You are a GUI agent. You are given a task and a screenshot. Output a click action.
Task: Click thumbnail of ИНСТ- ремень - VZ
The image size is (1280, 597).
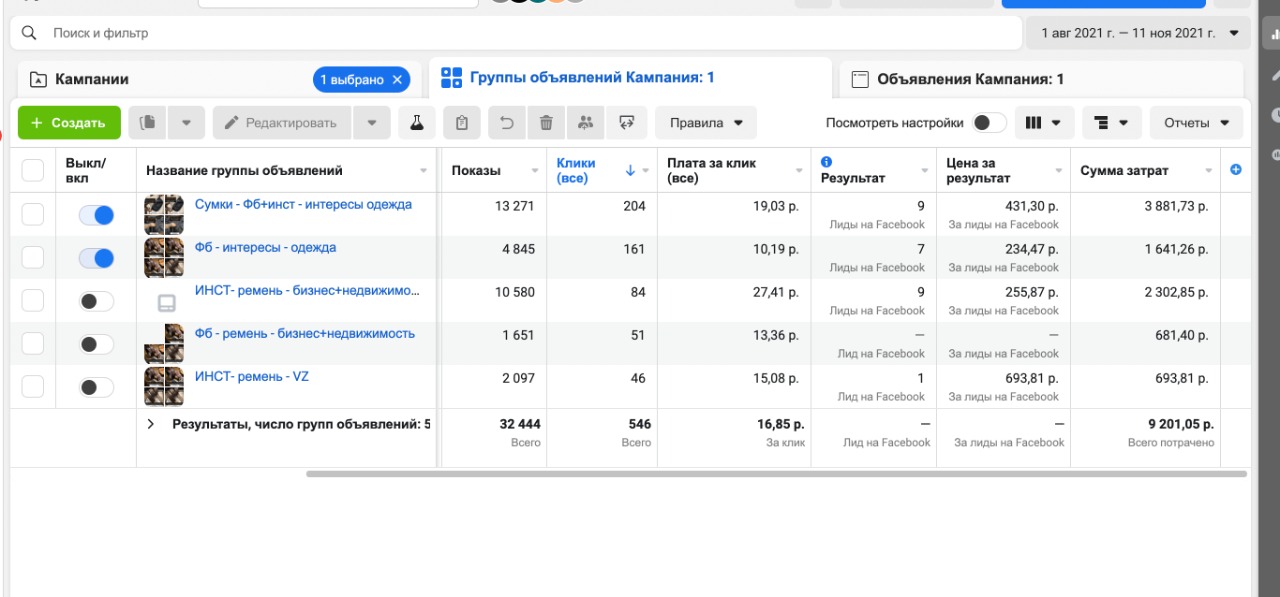coord(163,386)
